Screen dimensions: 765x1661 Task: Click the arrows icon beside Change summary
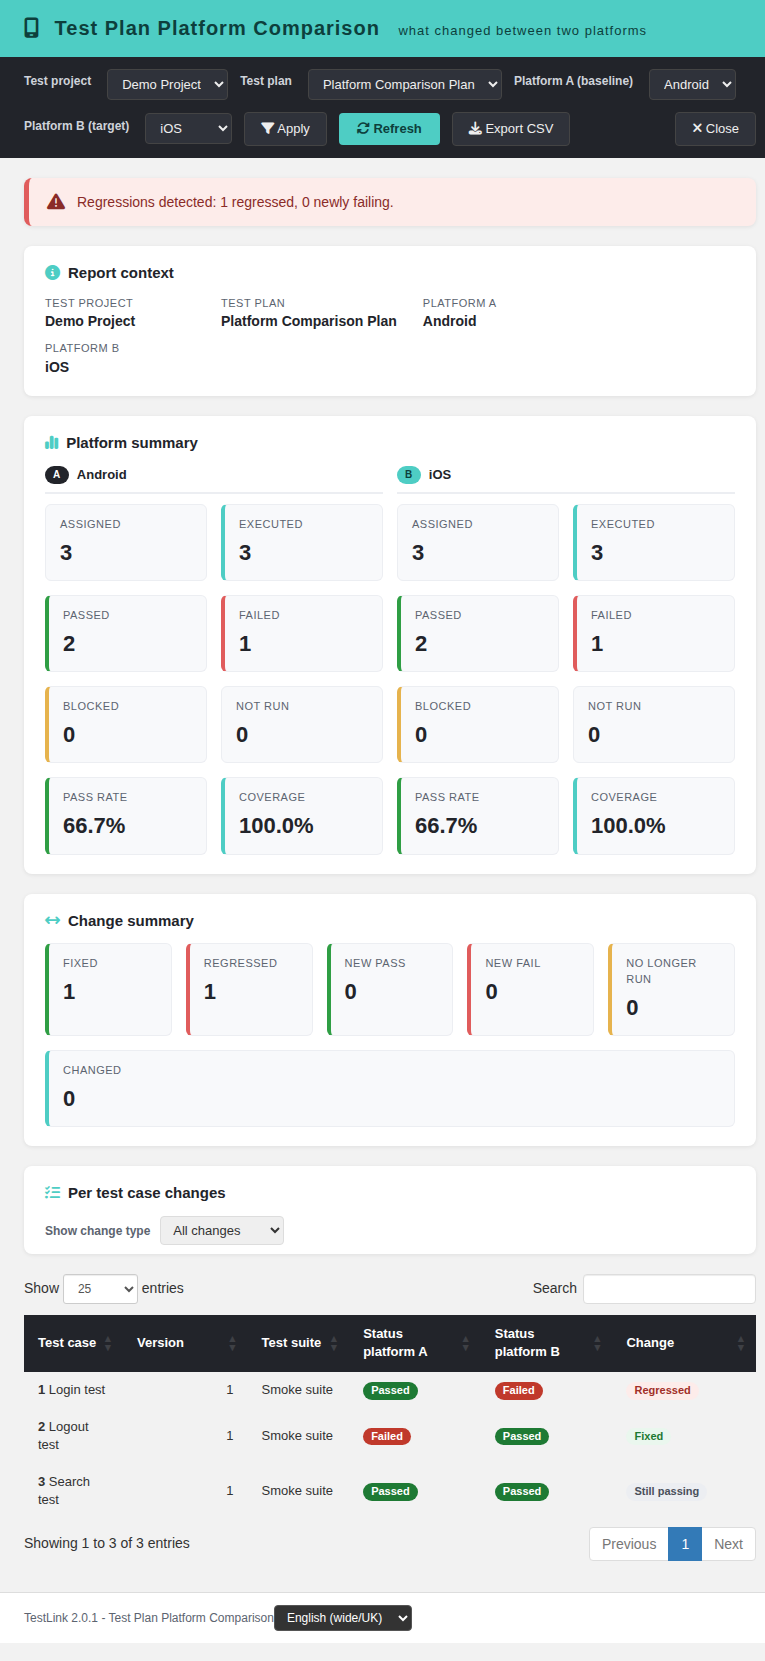(x=53, y=921)
